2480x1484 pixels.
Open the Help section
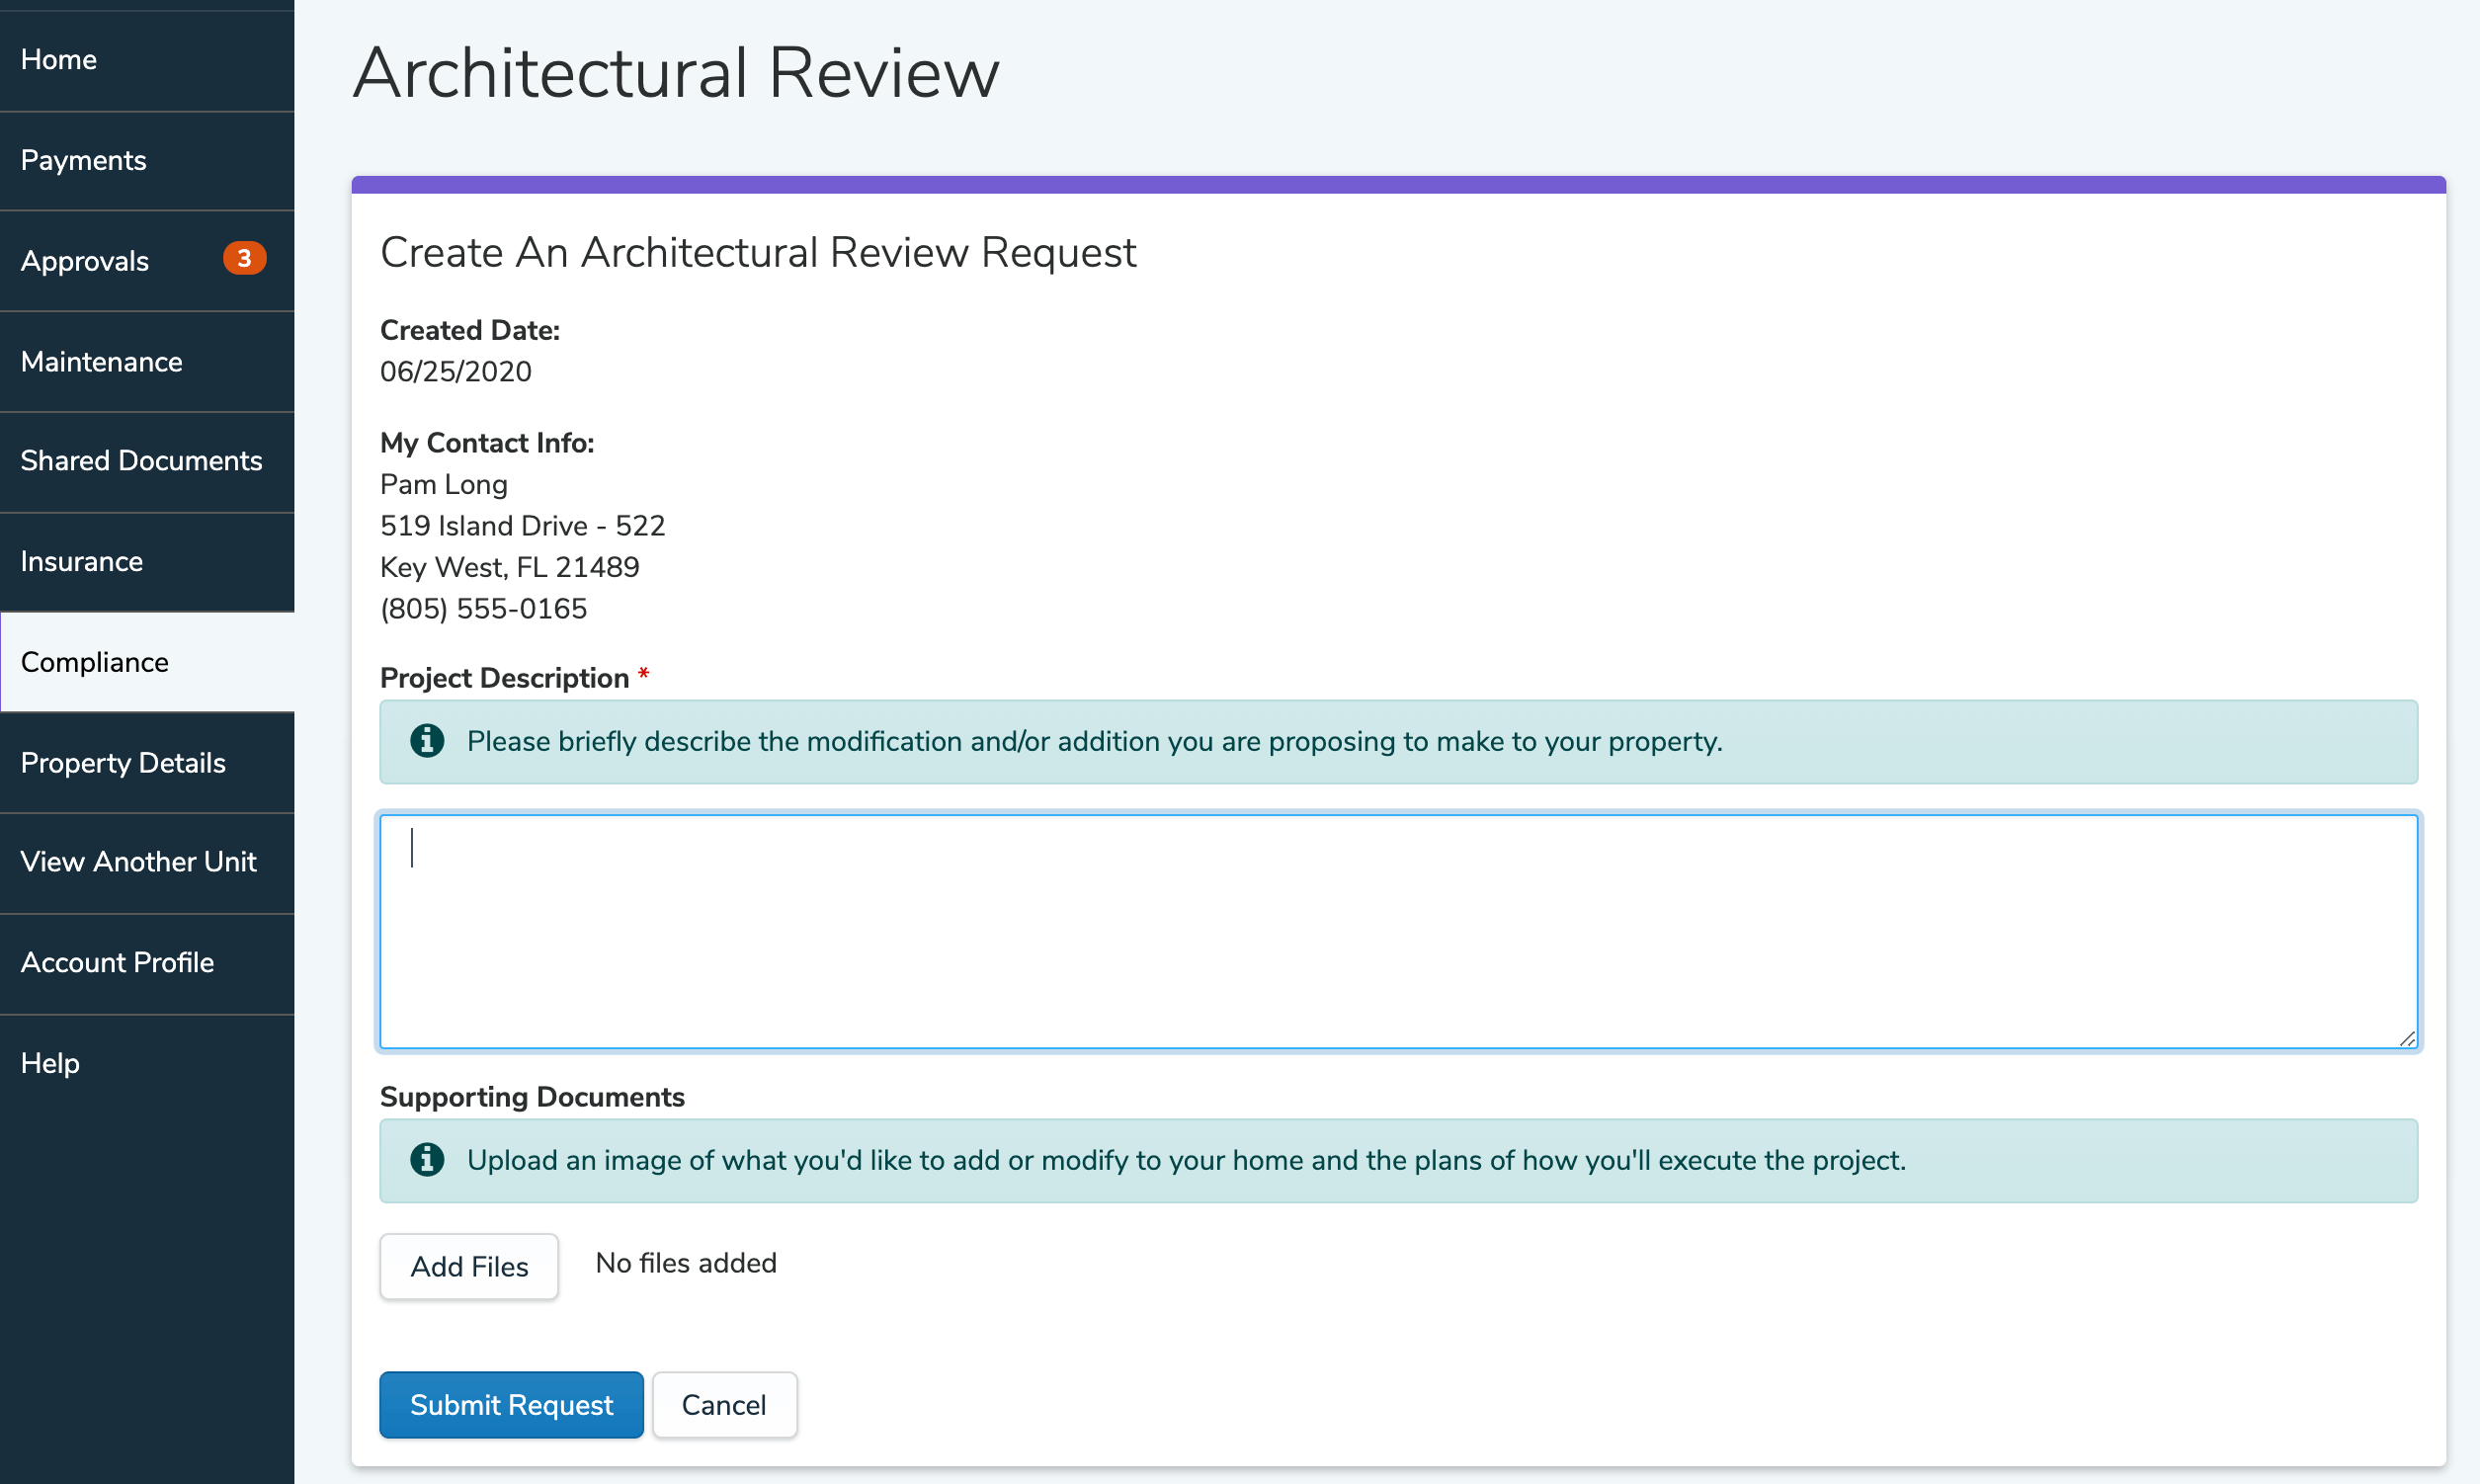coord(50,1063)
